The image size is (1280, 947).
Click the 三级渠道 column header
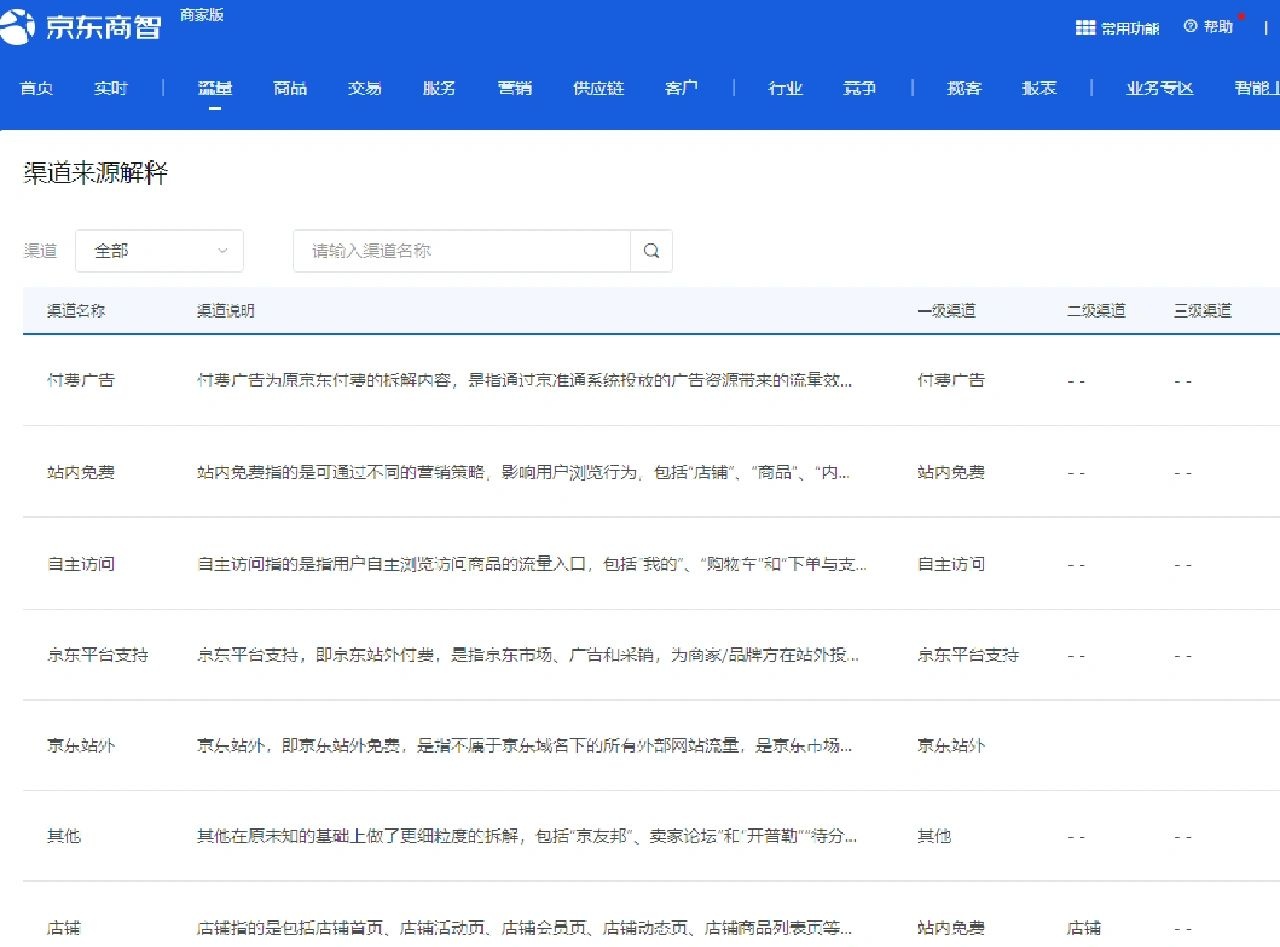click(x=1203, y=311)
